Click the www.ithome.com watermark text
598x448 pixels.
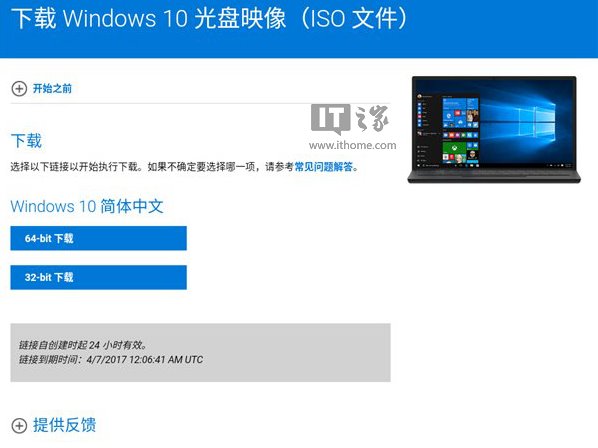(x=352, y=145)
